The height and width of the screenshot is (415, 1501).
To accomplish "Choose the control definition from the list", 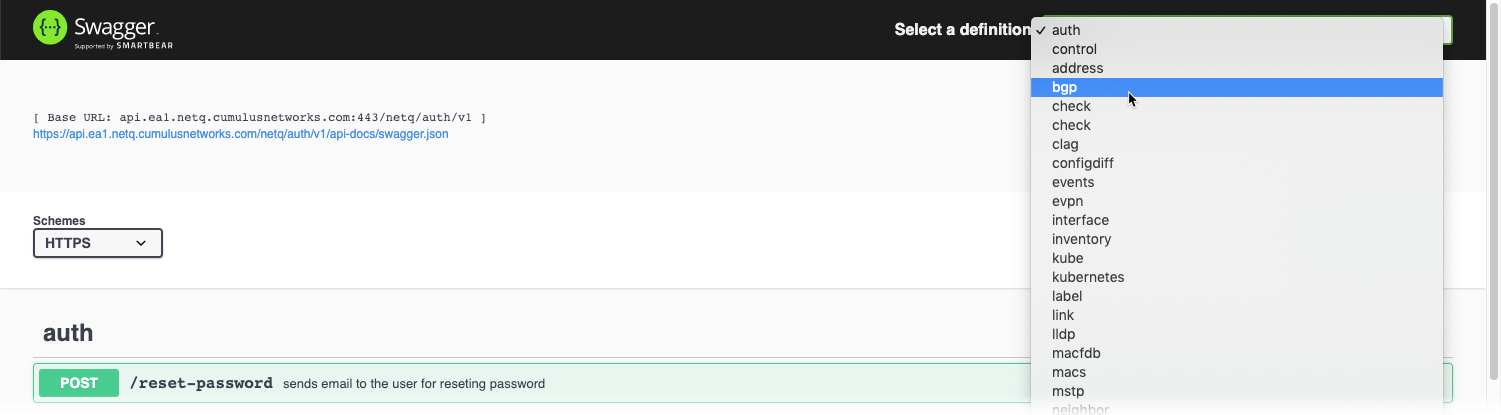I will [1074, 50].
